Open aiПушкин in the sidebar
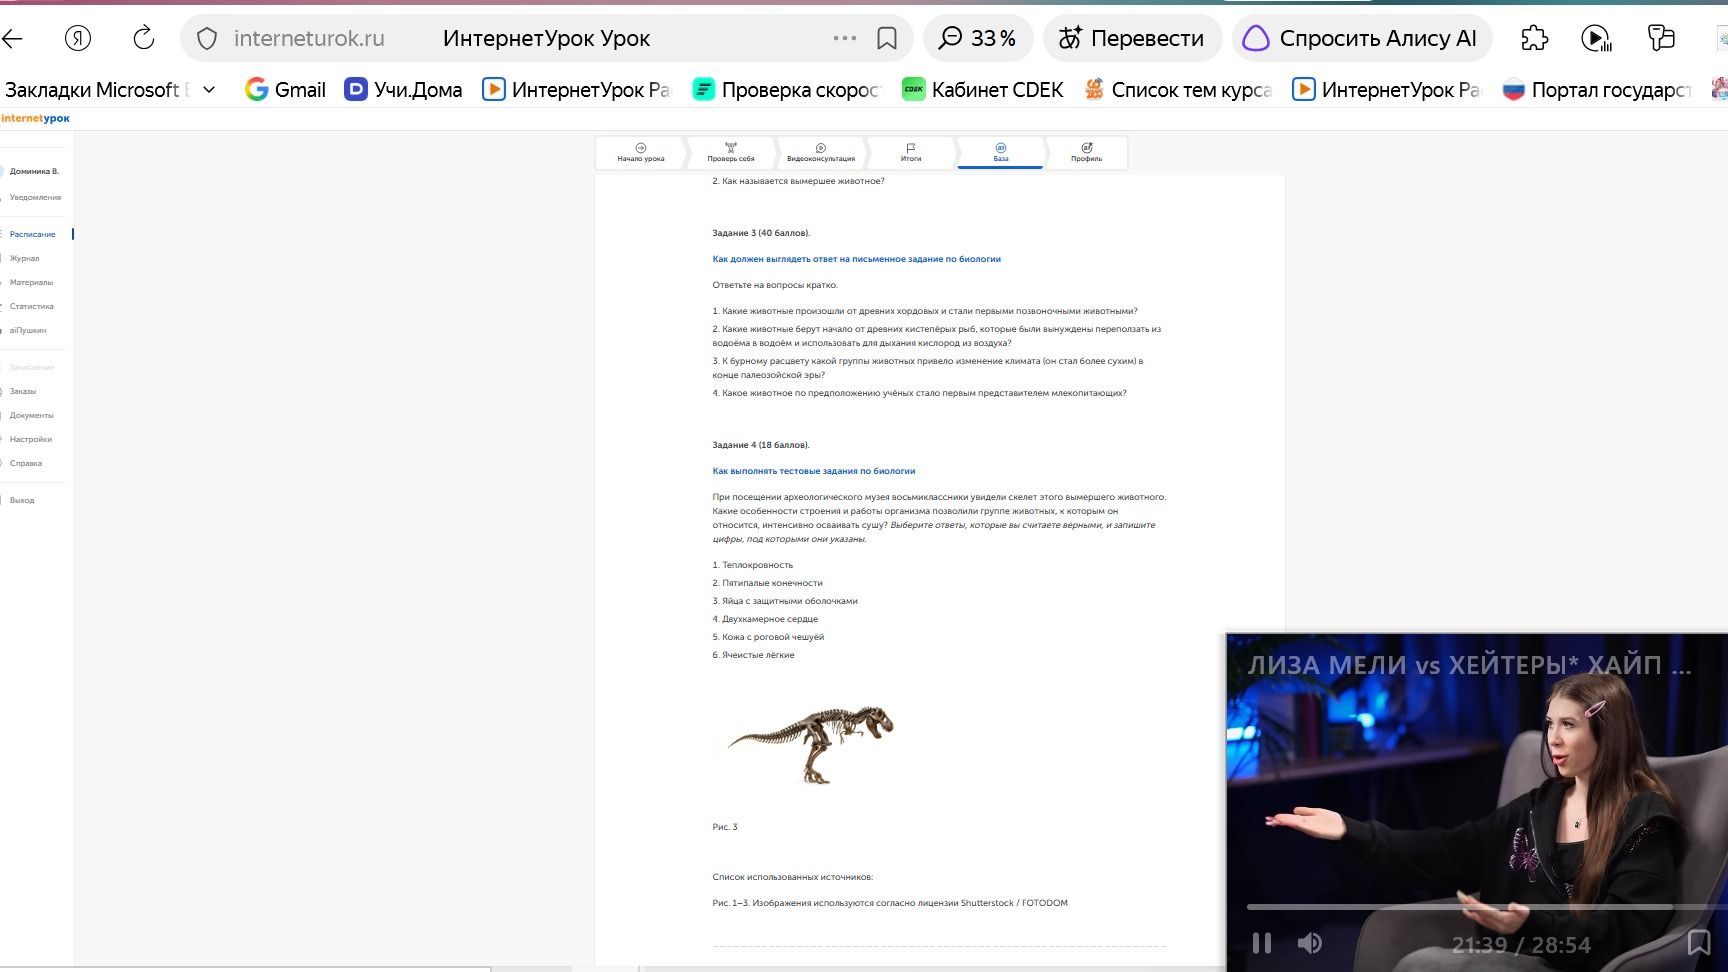Image resolution: width=1728 pixels, height=972 pixels. point(28,330)
